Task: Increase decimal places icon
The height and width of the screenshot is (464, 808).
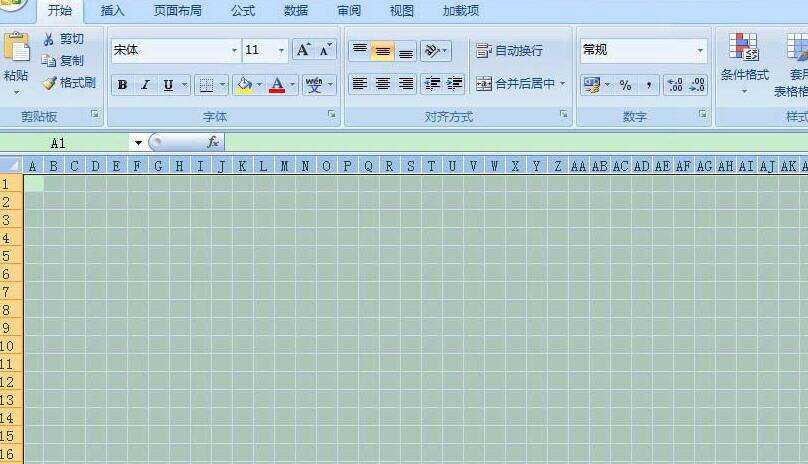Action: (674, 85)
